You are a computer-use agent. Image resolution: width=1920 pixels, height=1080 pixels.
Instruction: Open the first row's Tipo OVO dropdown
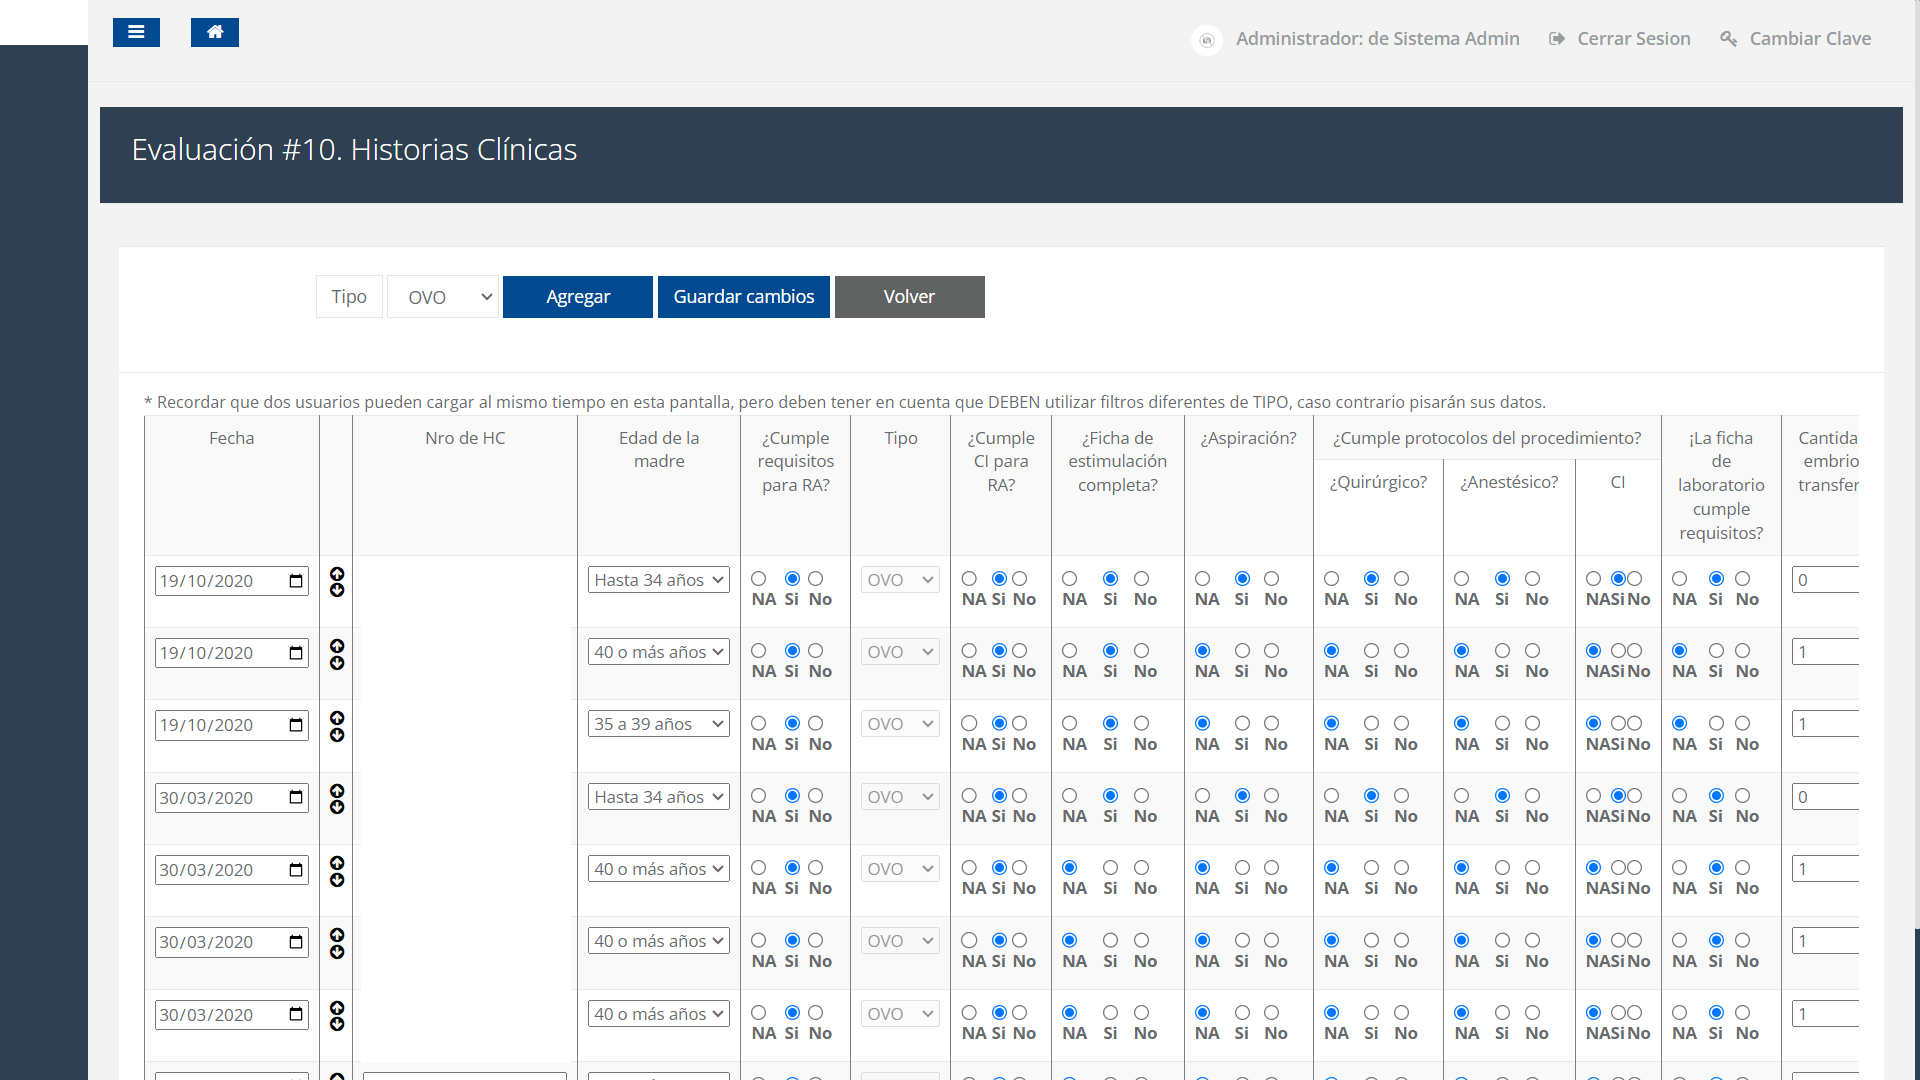pos(900,580)
